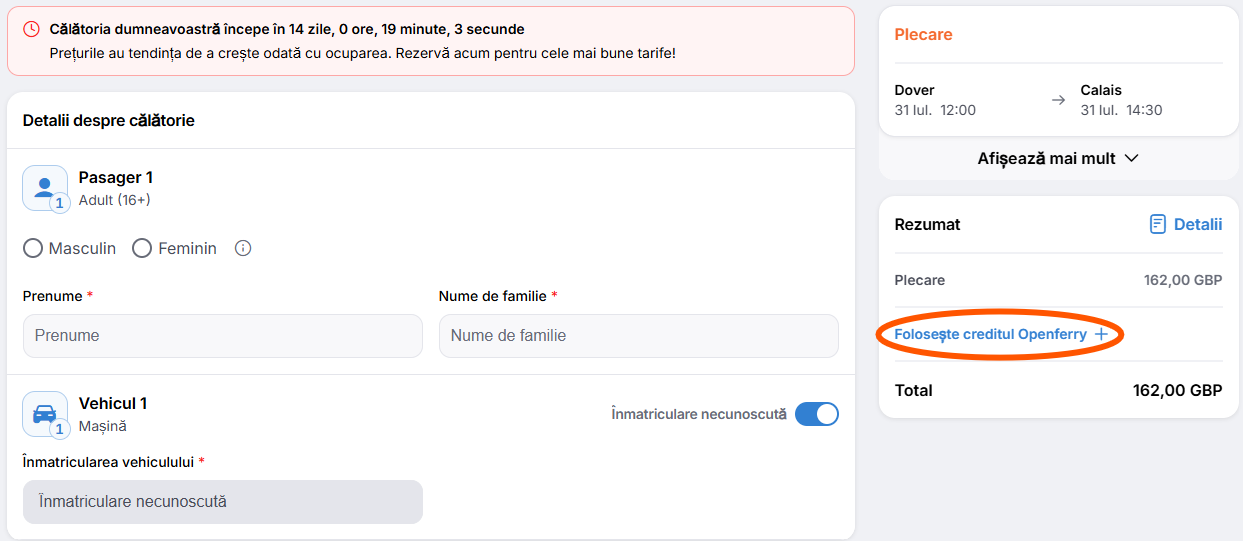Select the Masculin radio button

tap(33, 248)
